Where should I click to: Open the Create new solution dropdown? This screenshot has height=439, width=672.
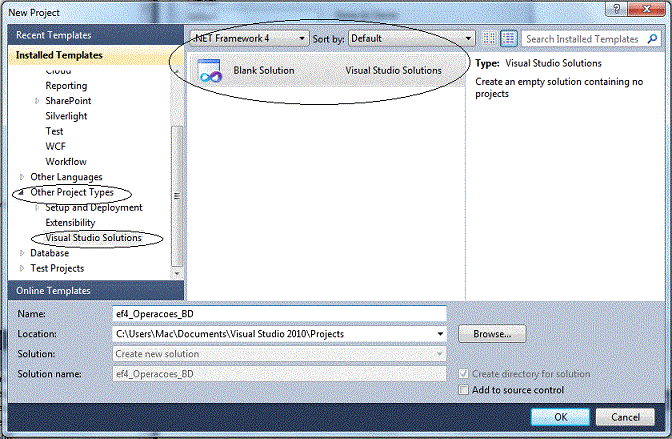[279, 354]
